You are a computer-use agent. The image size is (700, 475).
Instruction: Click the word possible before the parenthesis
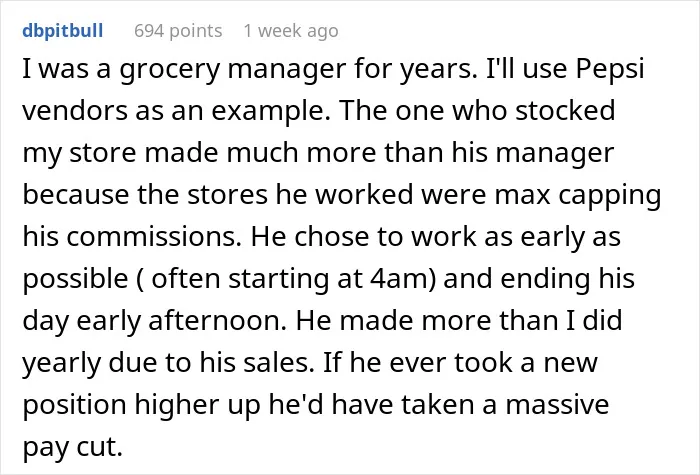[75, 280]
